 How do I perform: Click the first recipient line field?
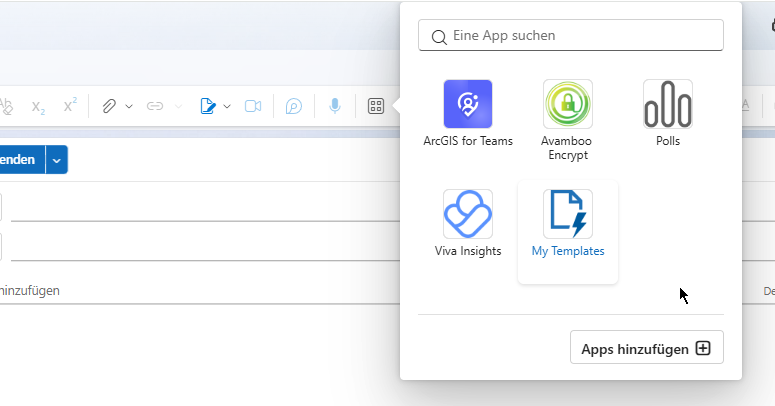[206, 208]
